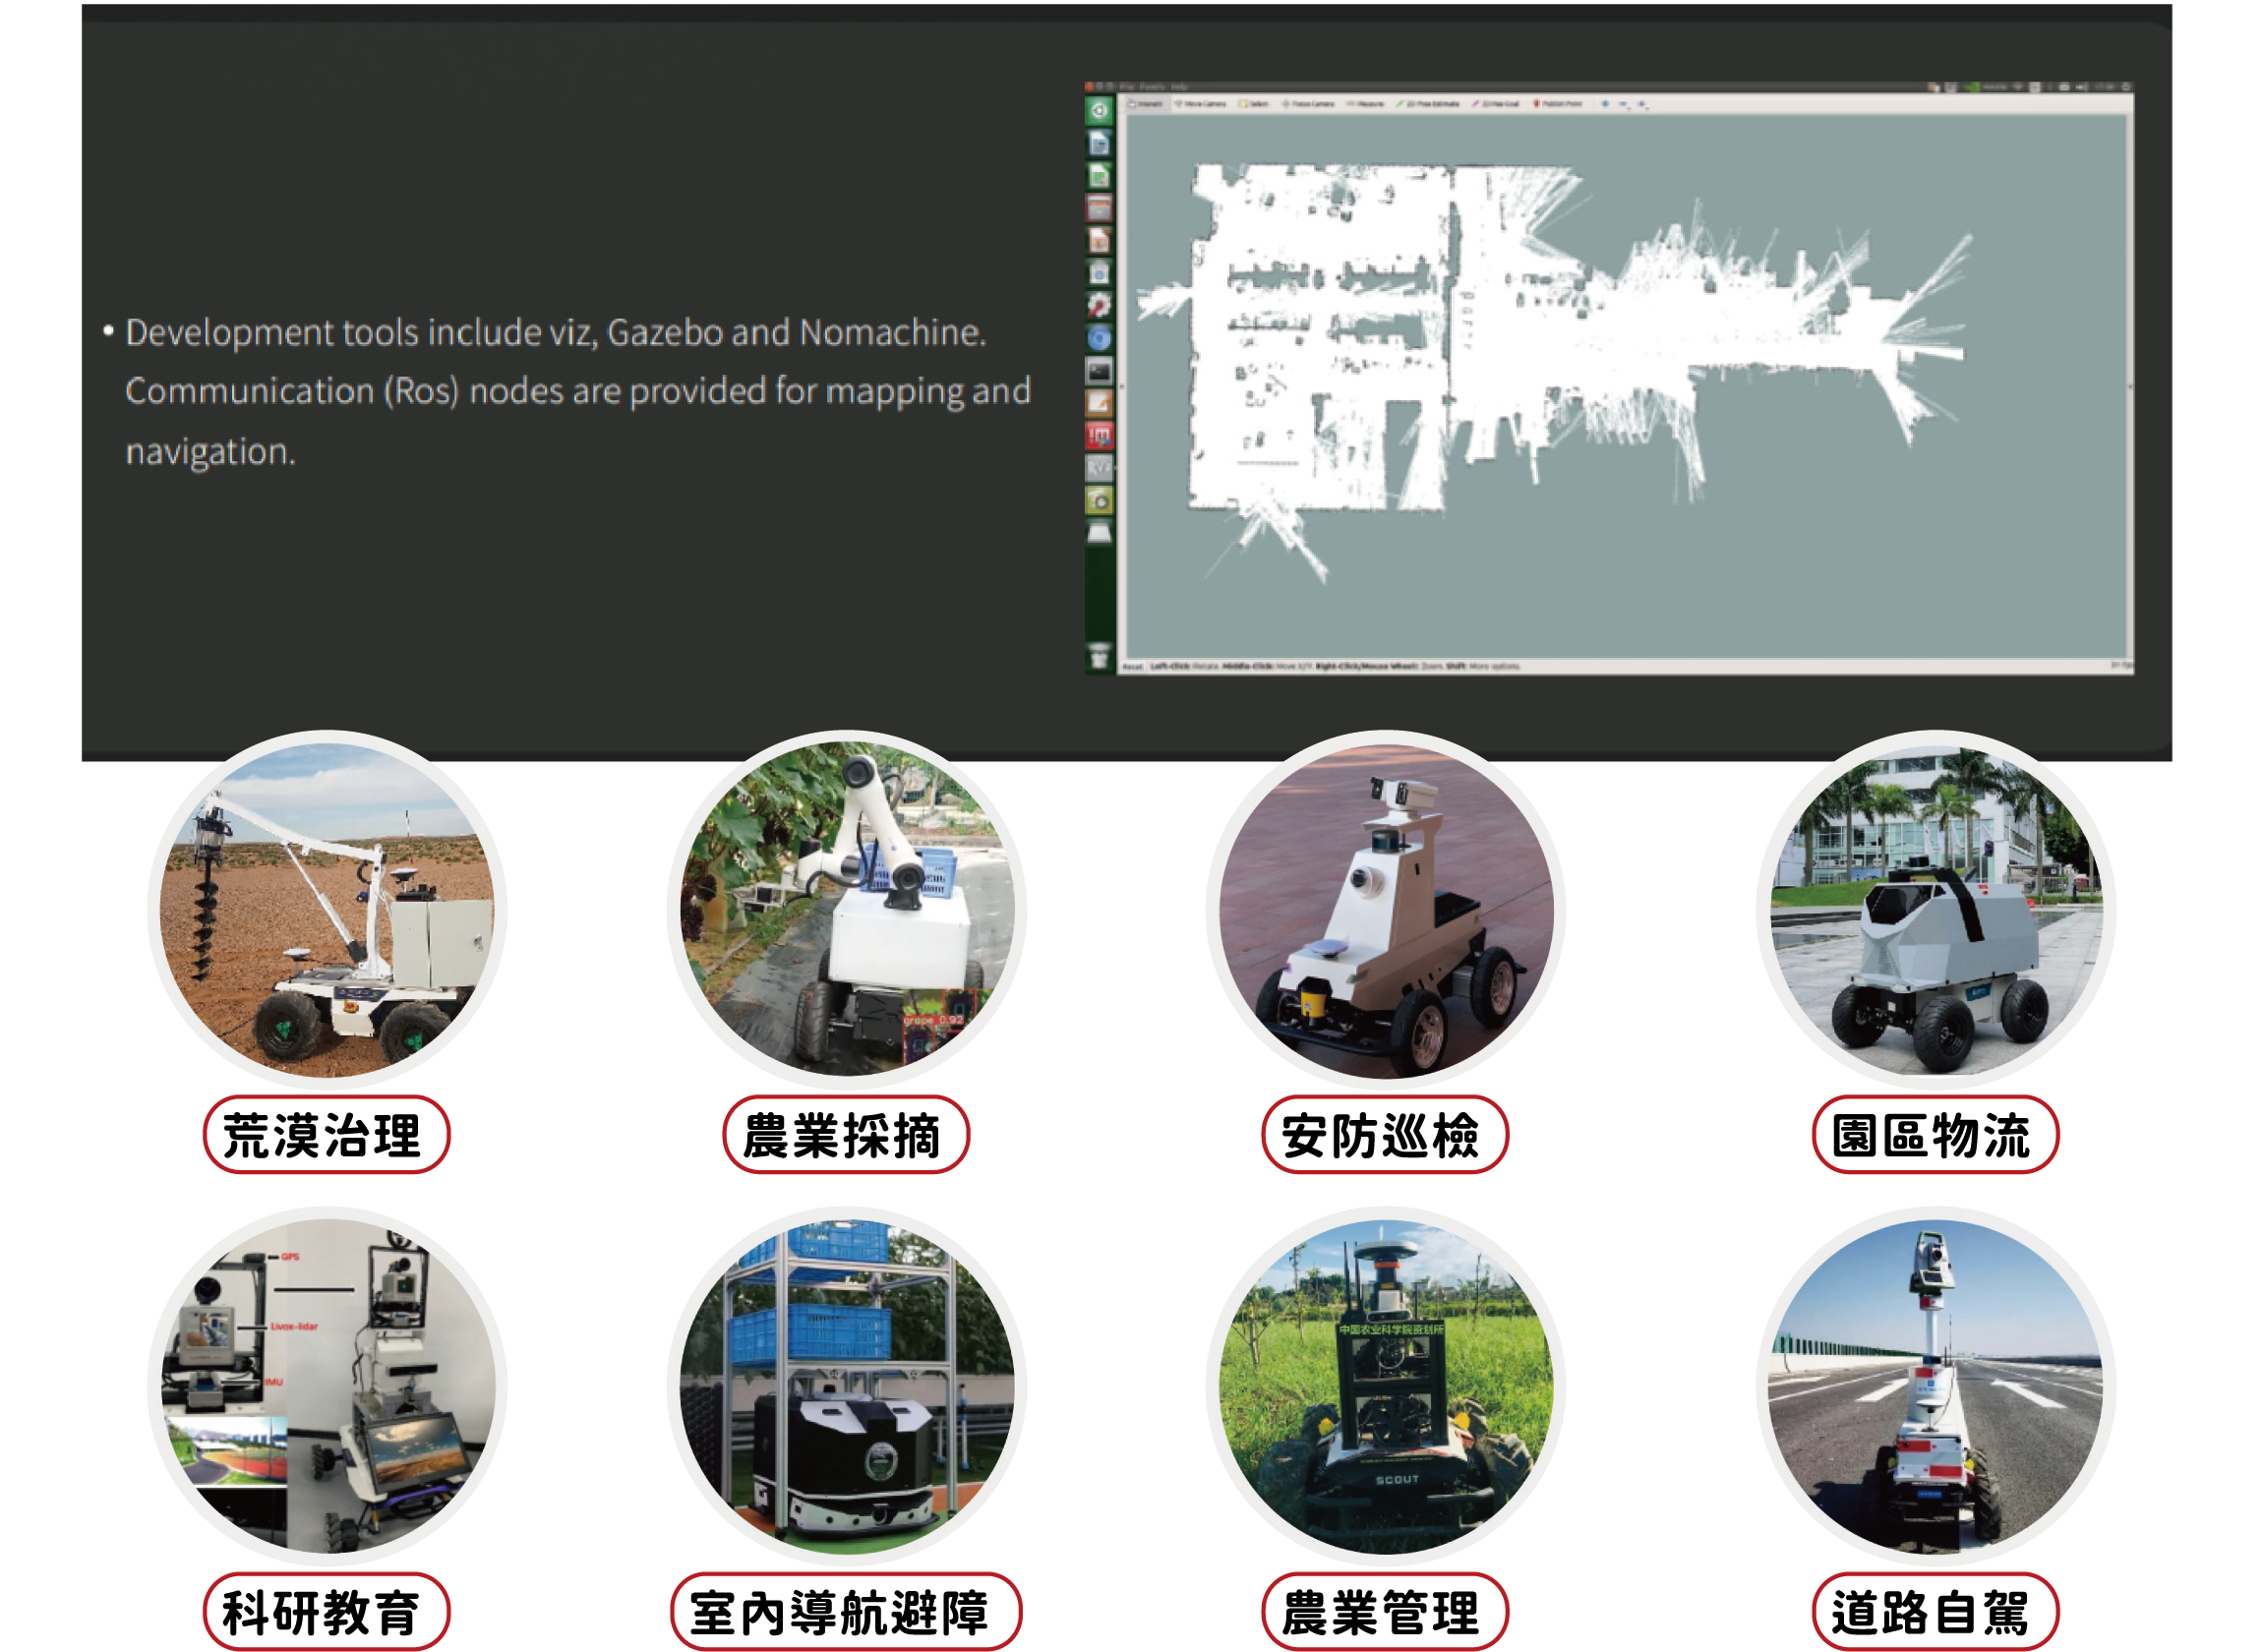Open the terminal from the Ubuntu dock

(1099, 372)
